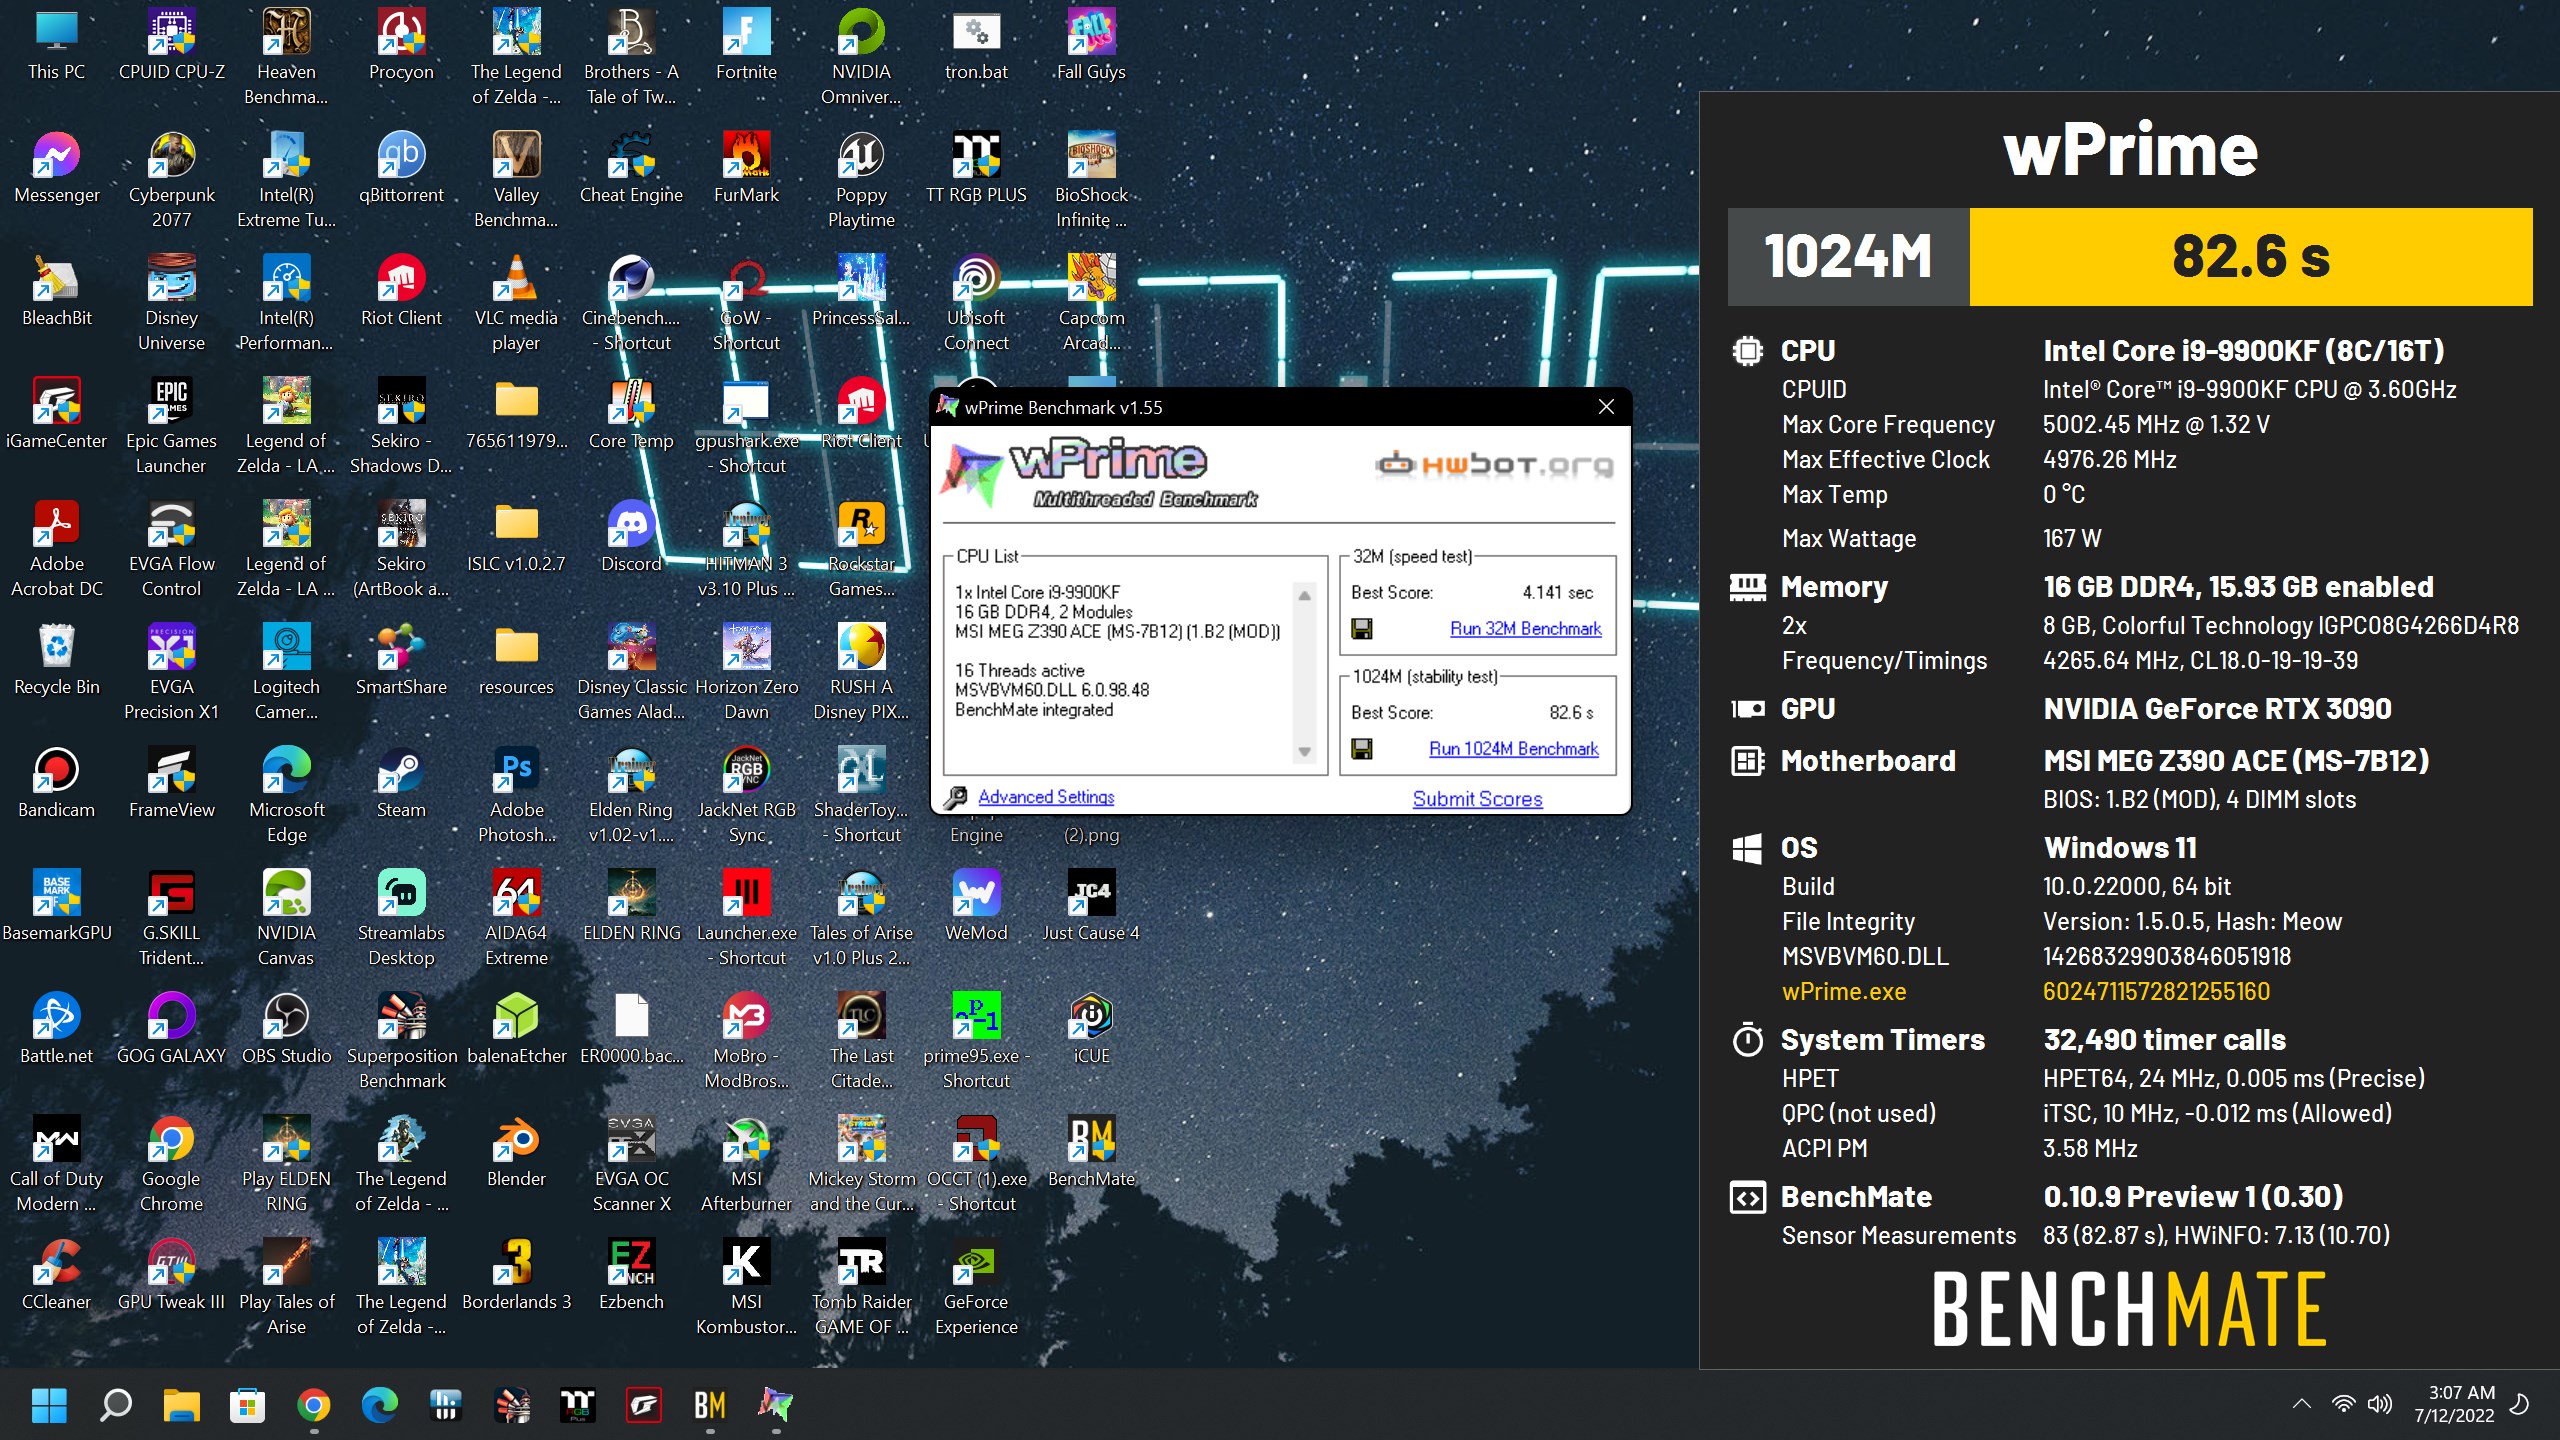Select the Superposition Benchmark desktop icon

401,1042
